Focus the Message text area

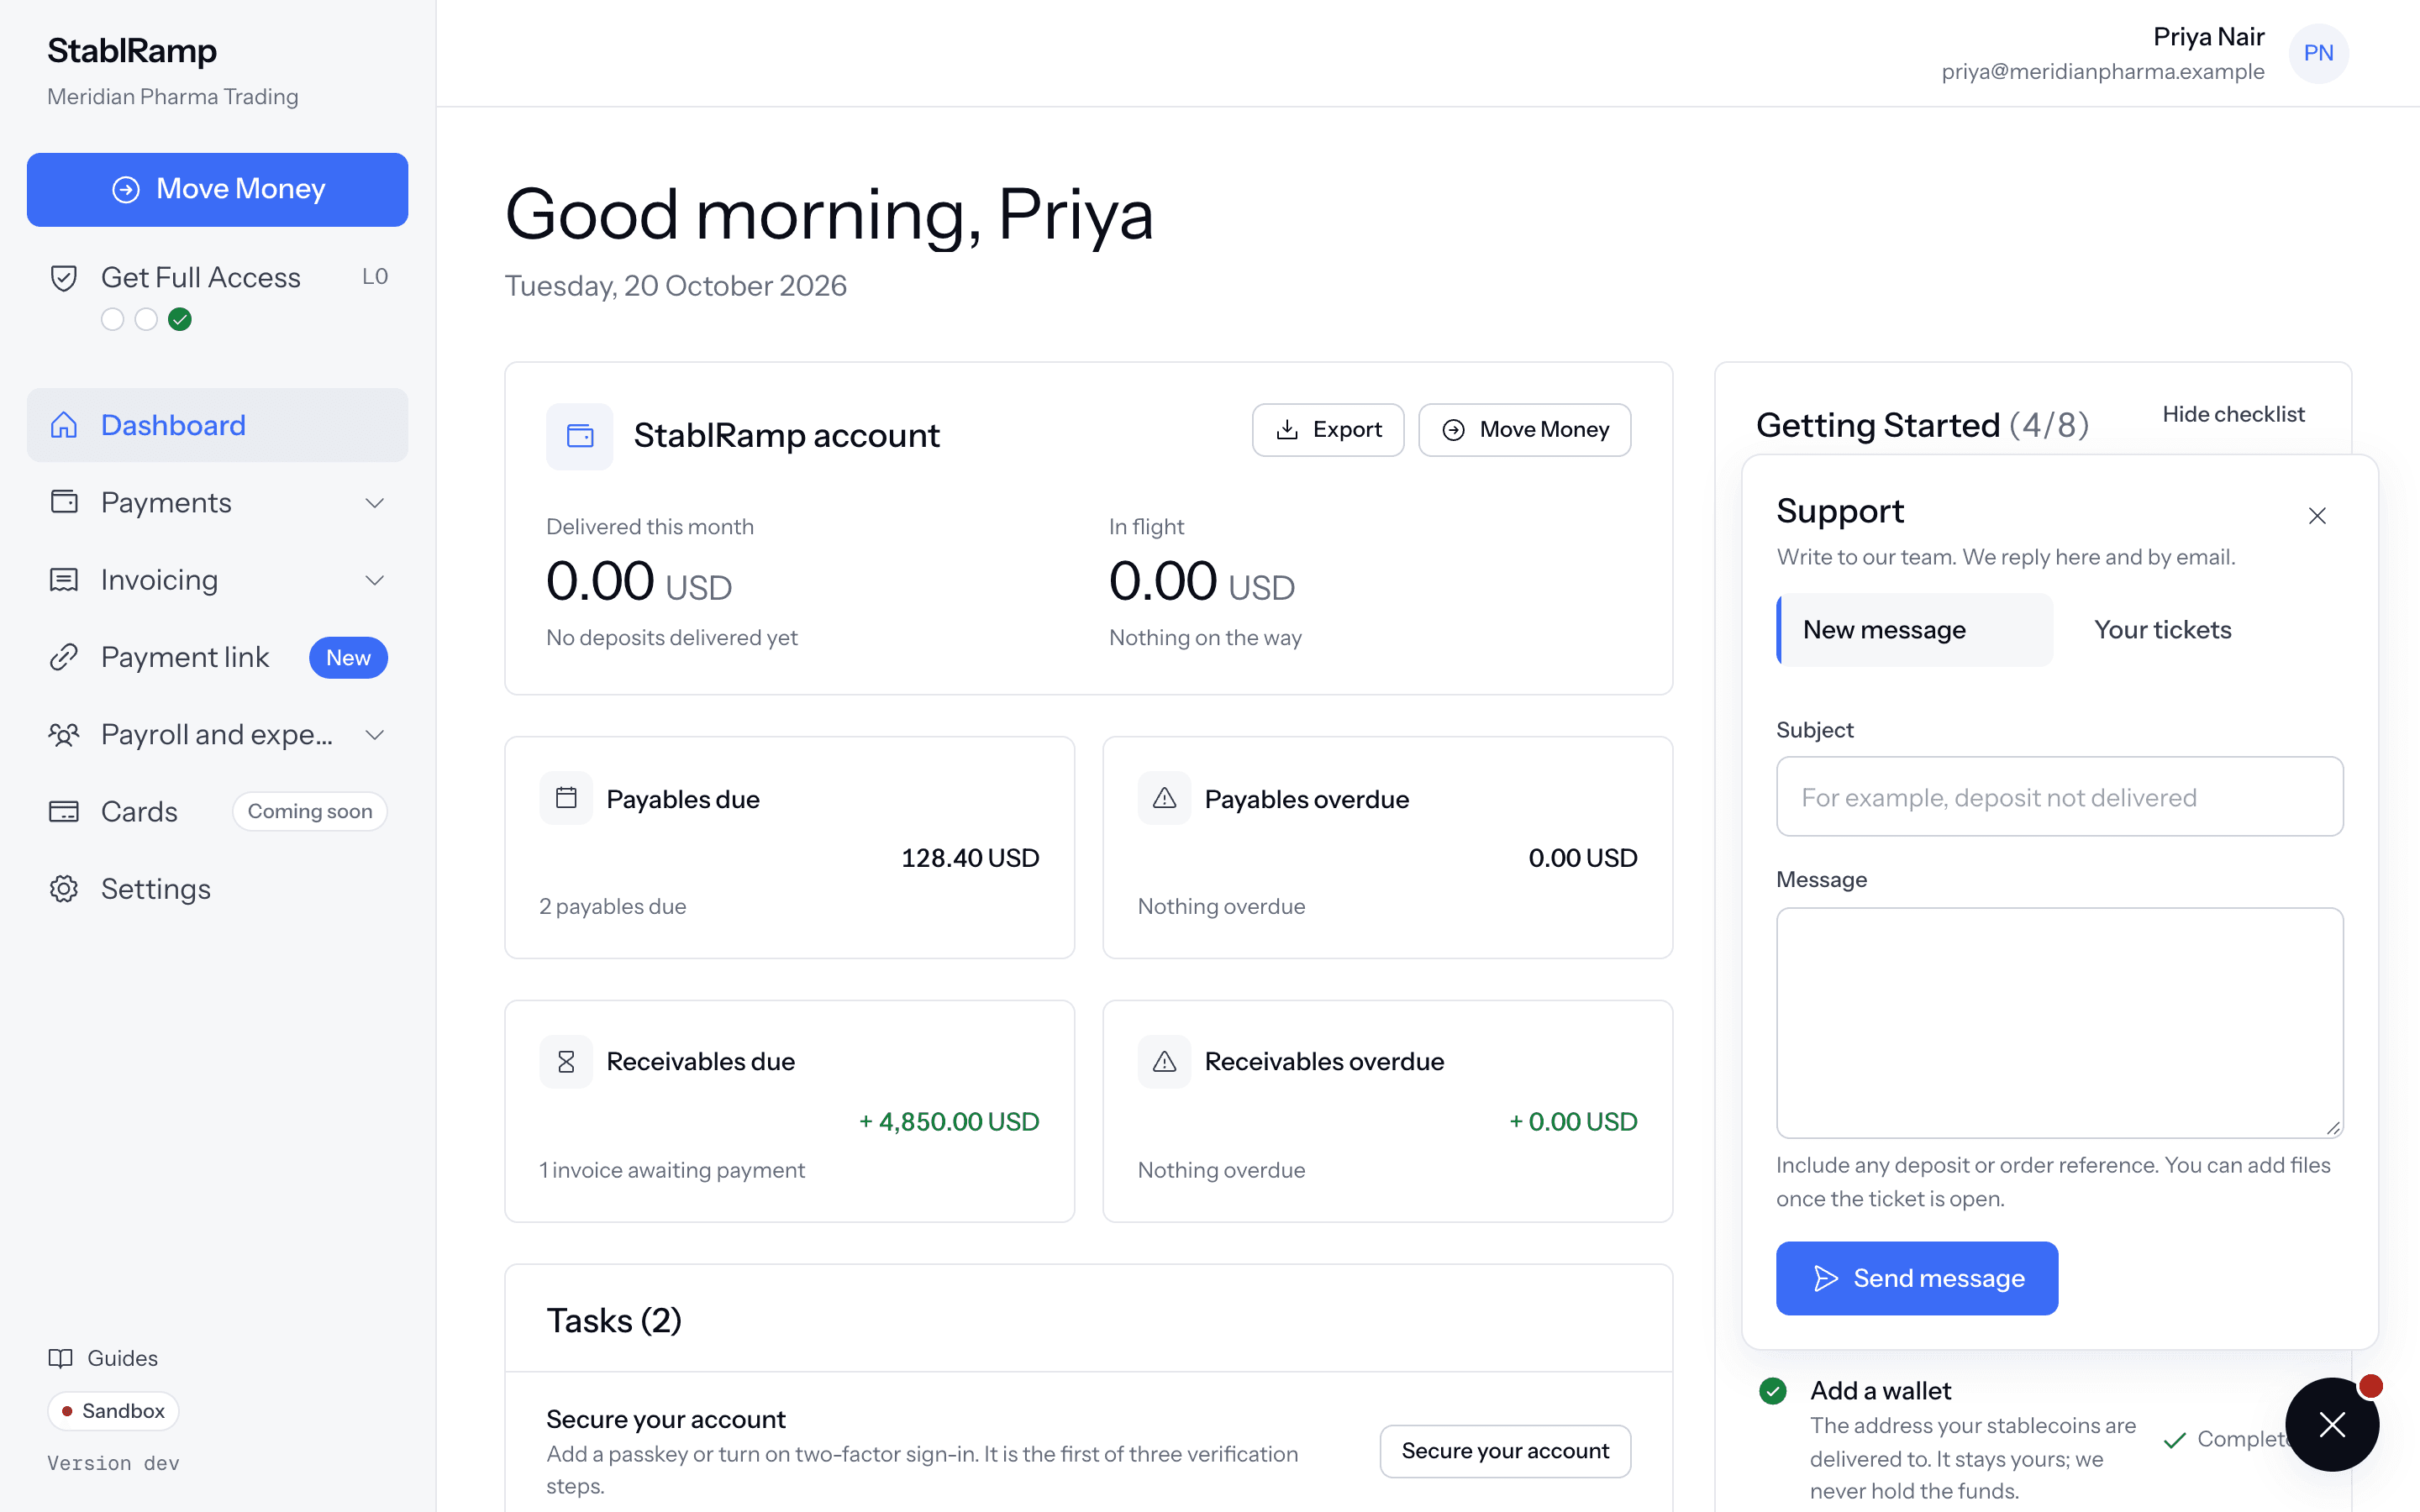pos(2059,1023)
